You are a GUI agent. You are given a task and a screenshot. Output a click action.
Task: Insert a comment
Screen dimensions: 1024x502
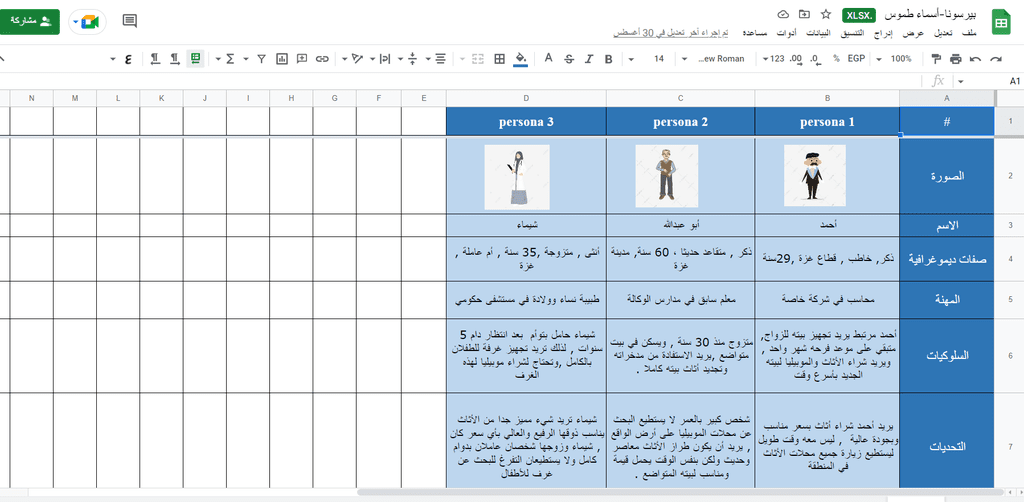302,59
